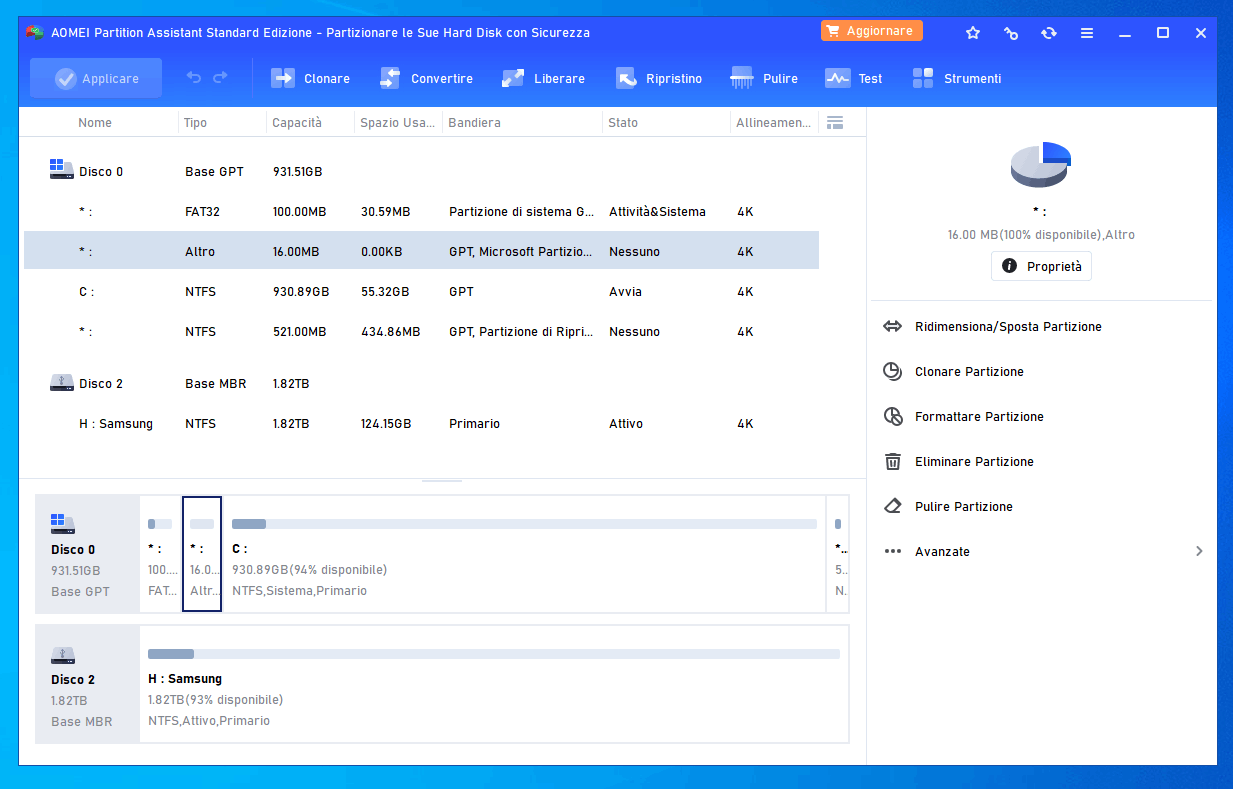Select the C: partition block in disk map

524,554
